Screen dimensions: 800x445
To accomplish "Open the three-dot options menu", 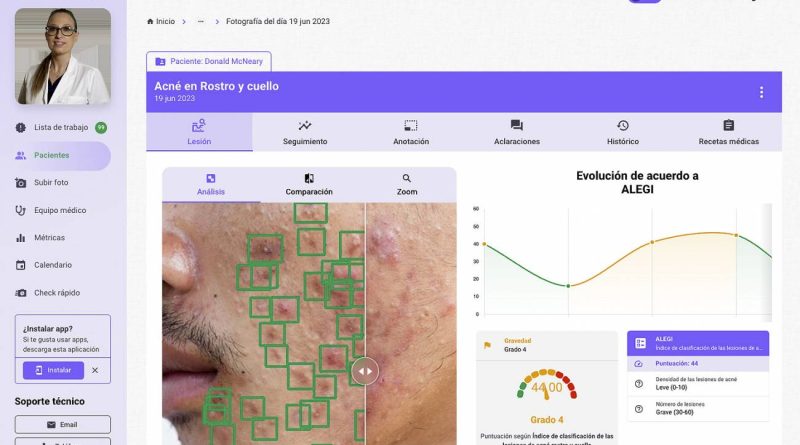I will coord(761,92).
